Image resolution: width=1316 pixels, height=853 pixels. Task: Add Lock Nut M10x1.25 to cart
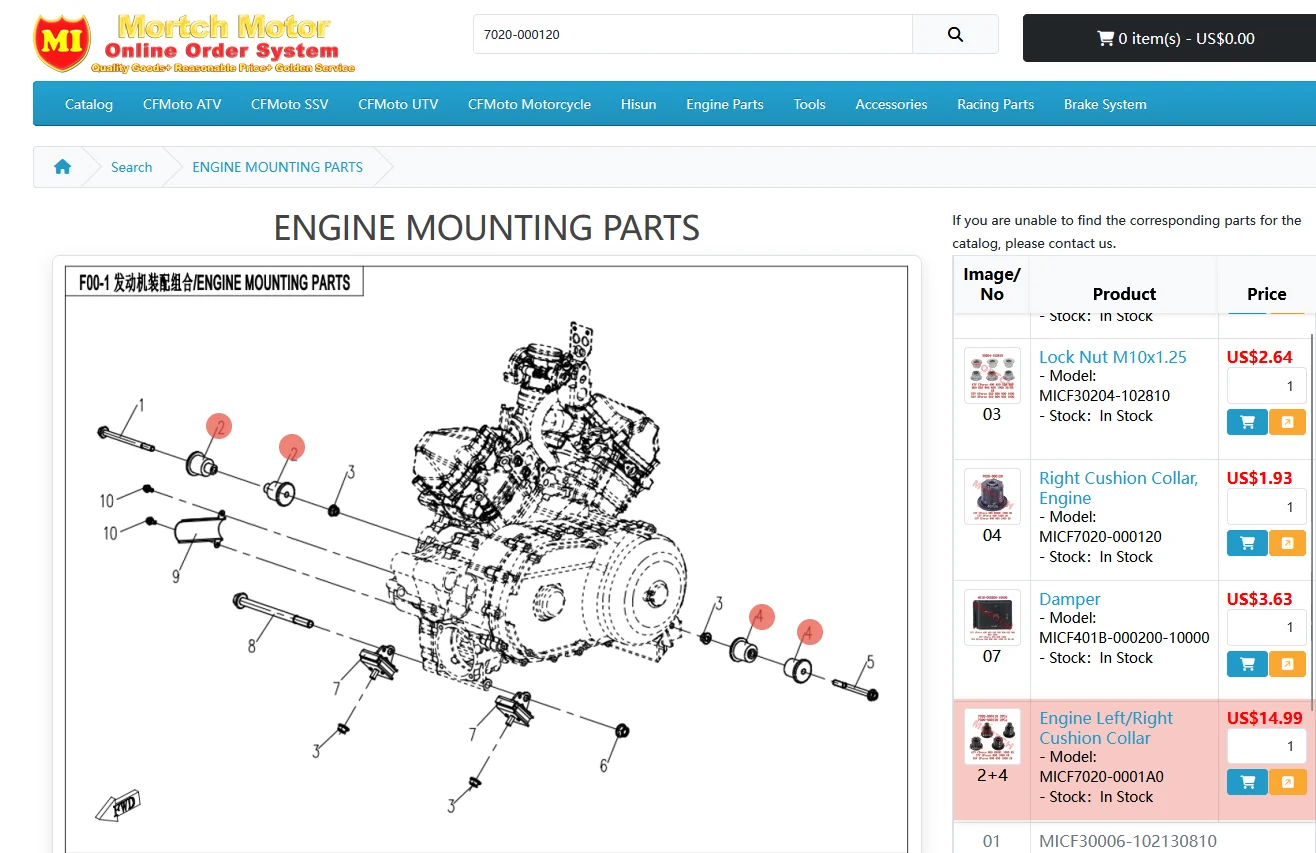tap(1247, 422)
